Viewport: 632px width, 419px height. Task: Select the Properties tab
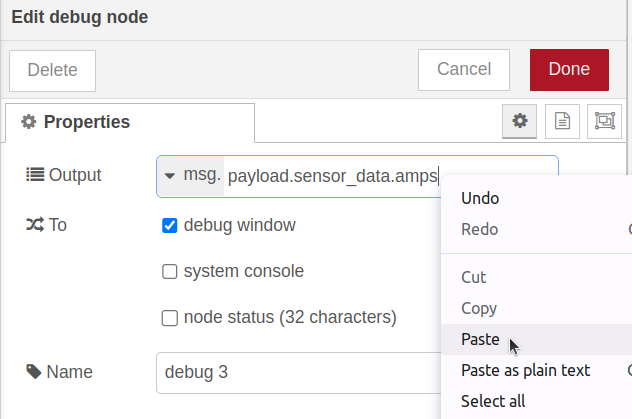(x=130, y=122)
